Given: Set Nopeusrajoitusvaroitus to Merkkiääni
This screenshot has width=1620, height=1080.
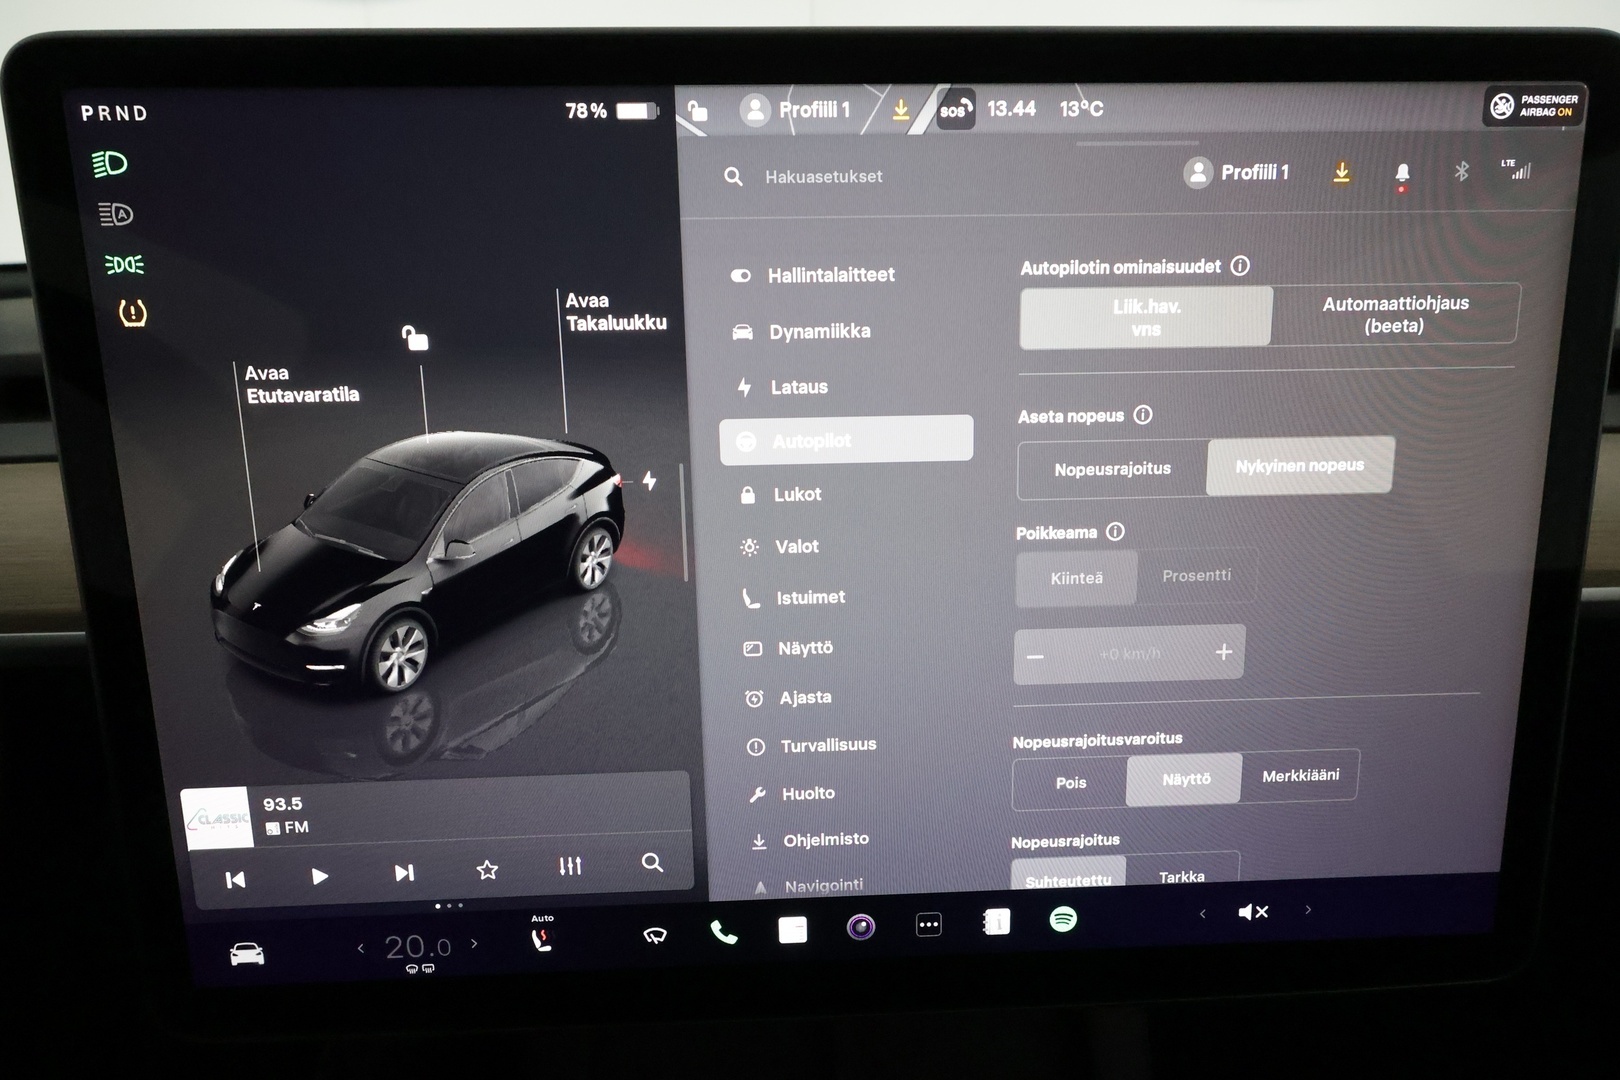Looking at the screenshot, I should (x=1300, y=775).
